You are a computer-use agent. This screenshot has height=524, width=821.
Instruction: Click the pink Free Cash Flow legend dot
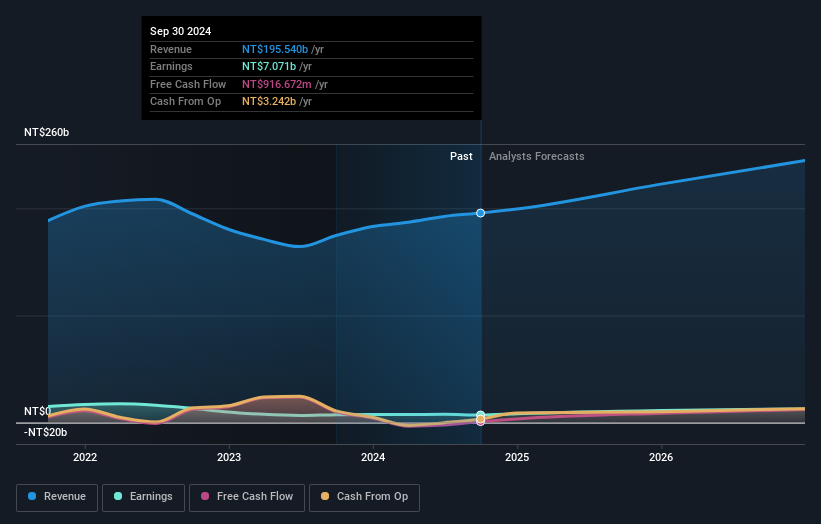205,496
